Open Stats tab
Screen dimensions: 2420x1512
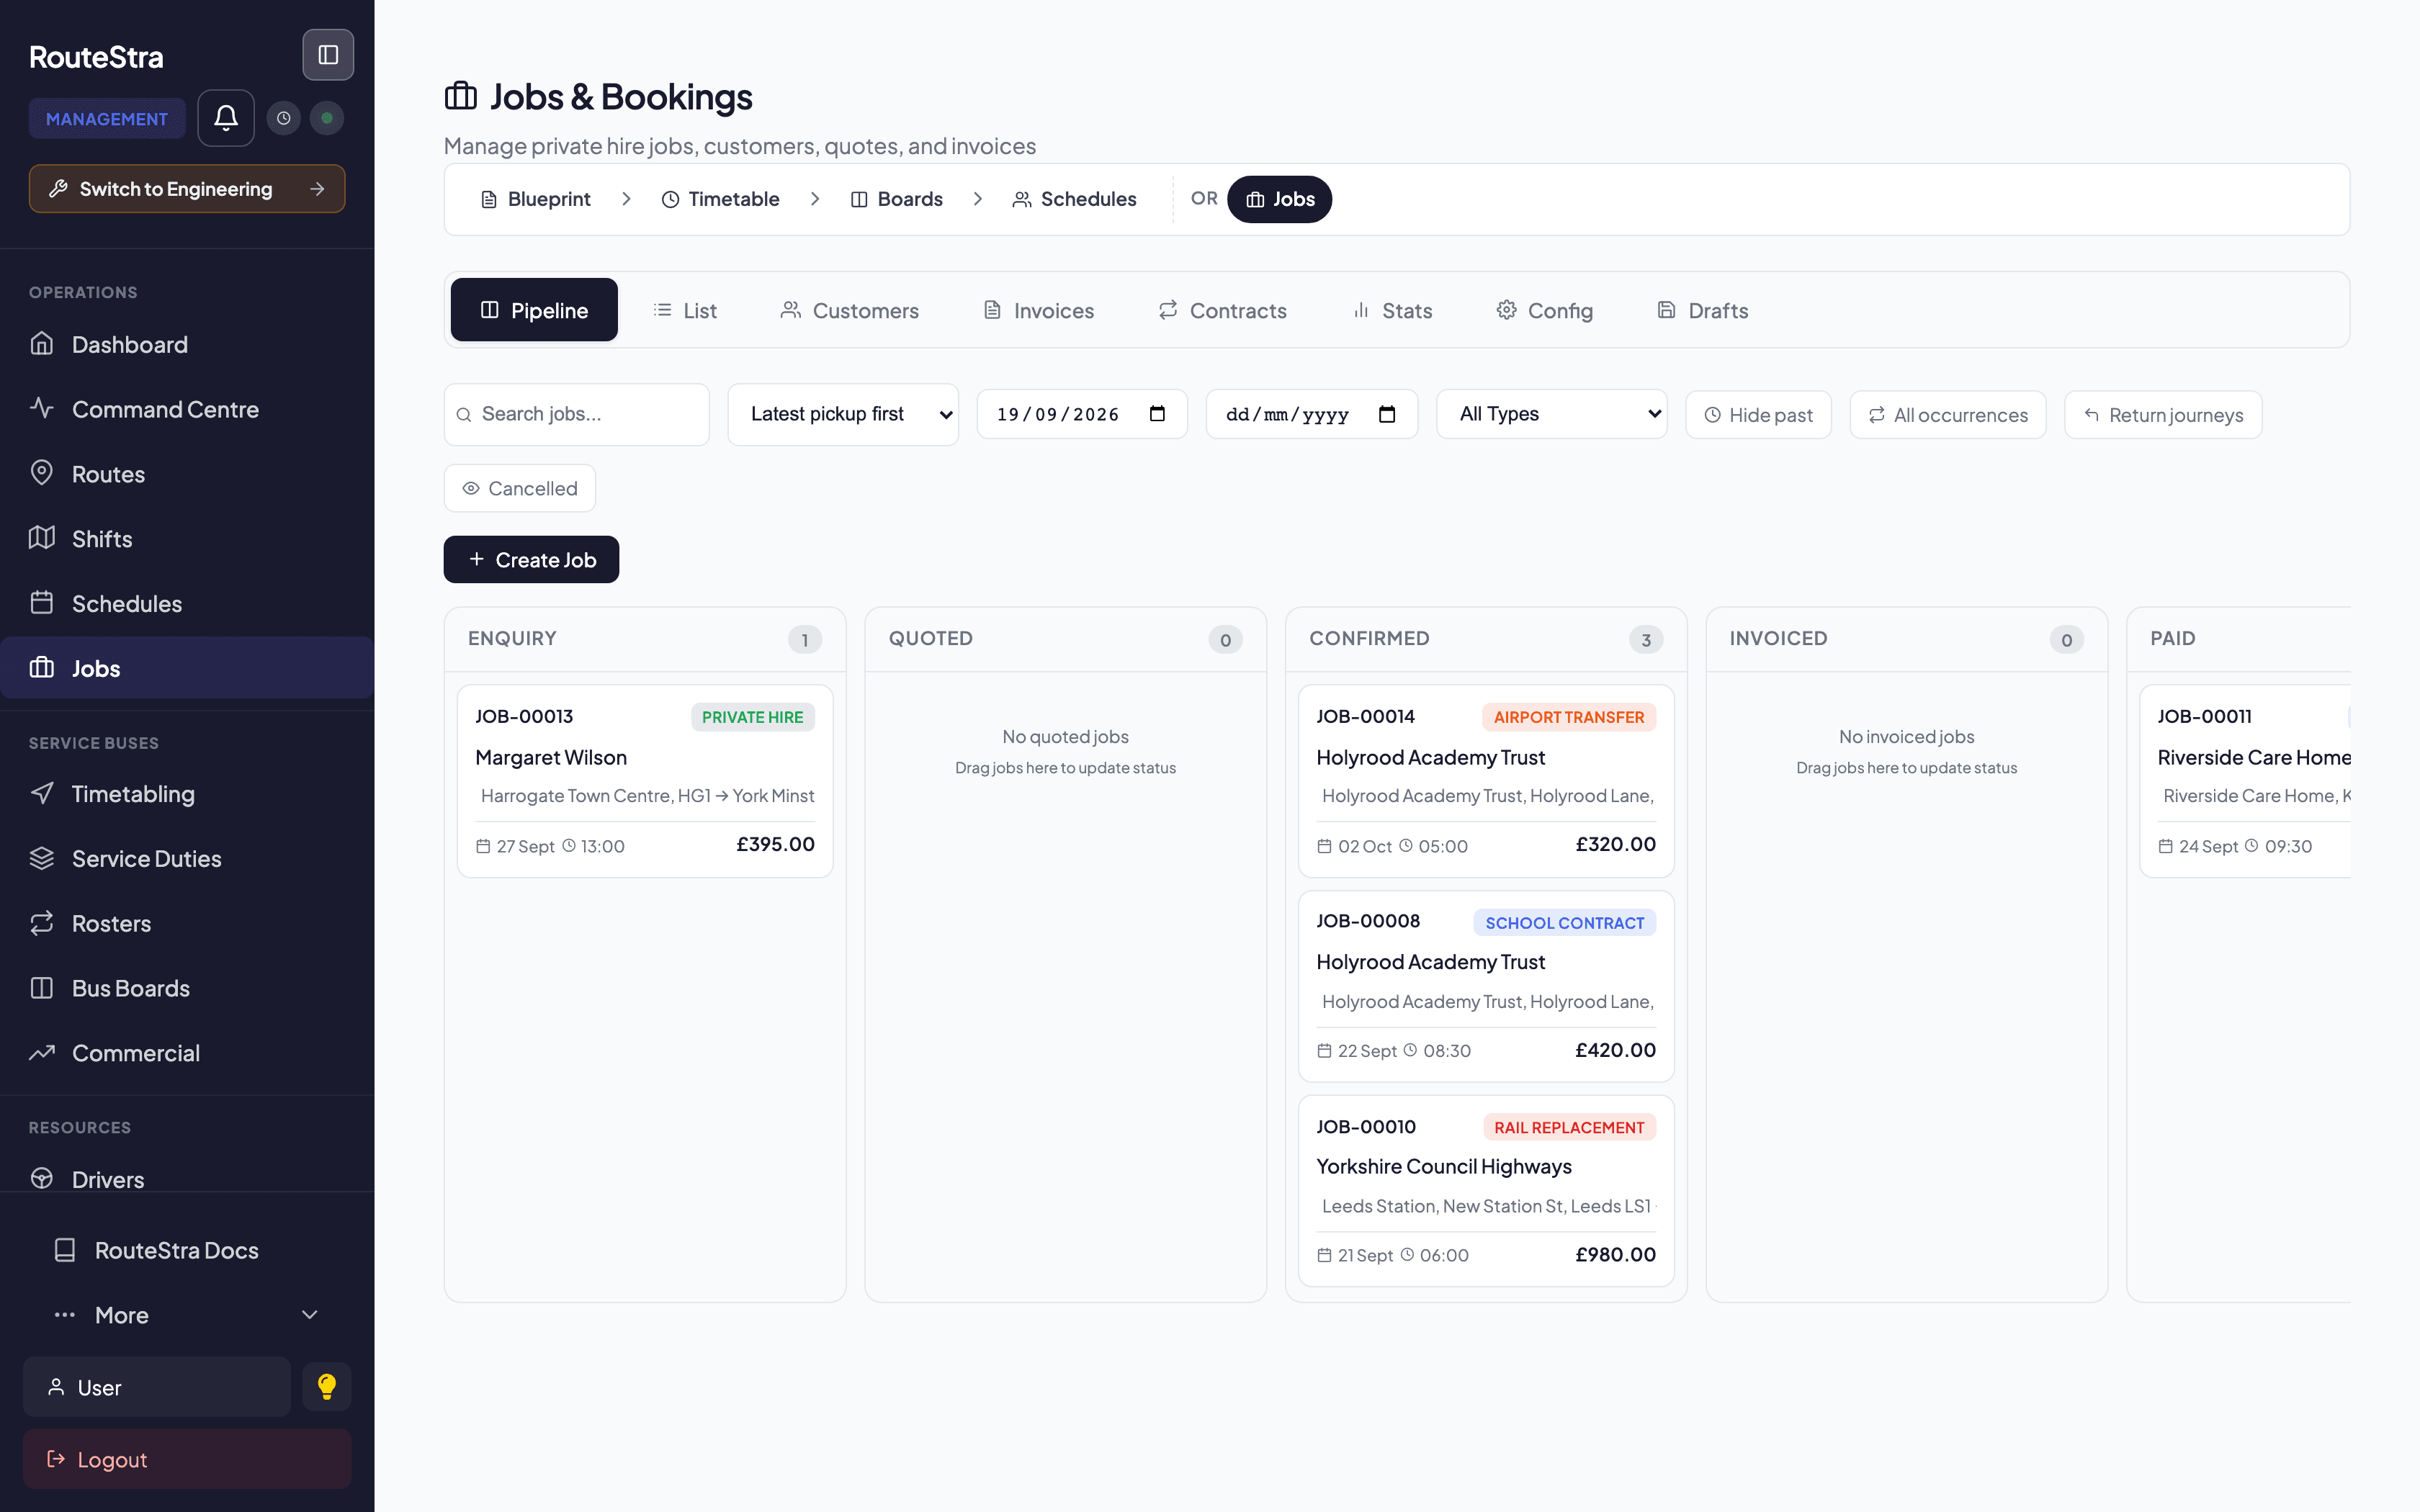1392,310
